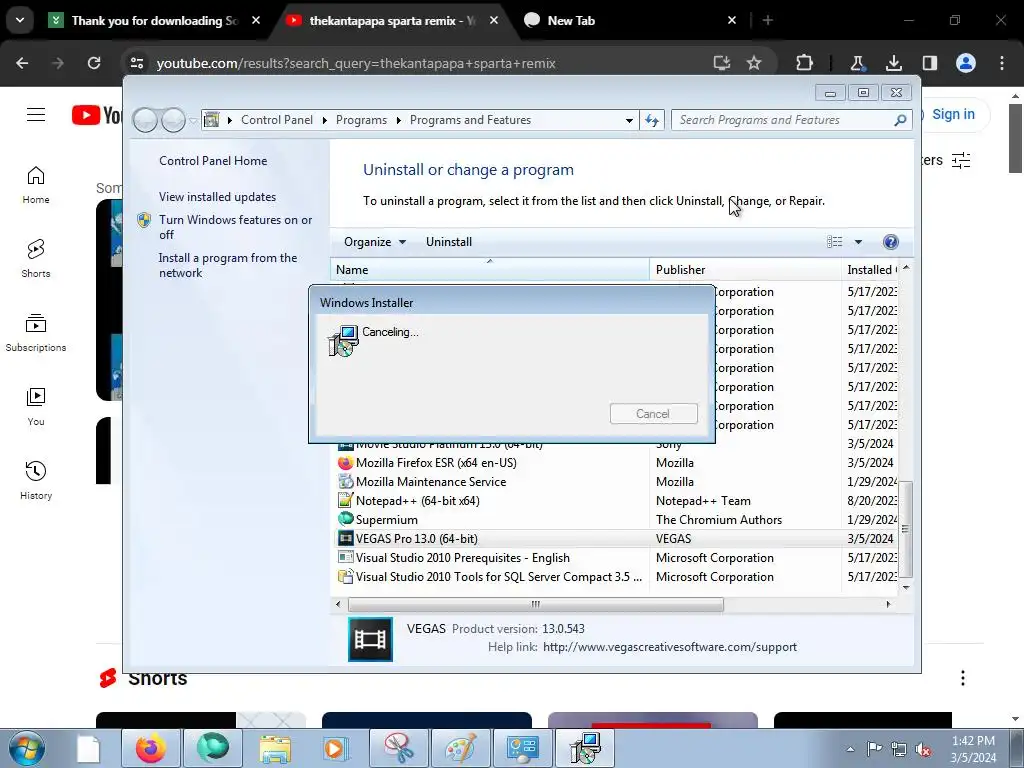
Task: Click the change view icon
Action: [x=834, y=242]
